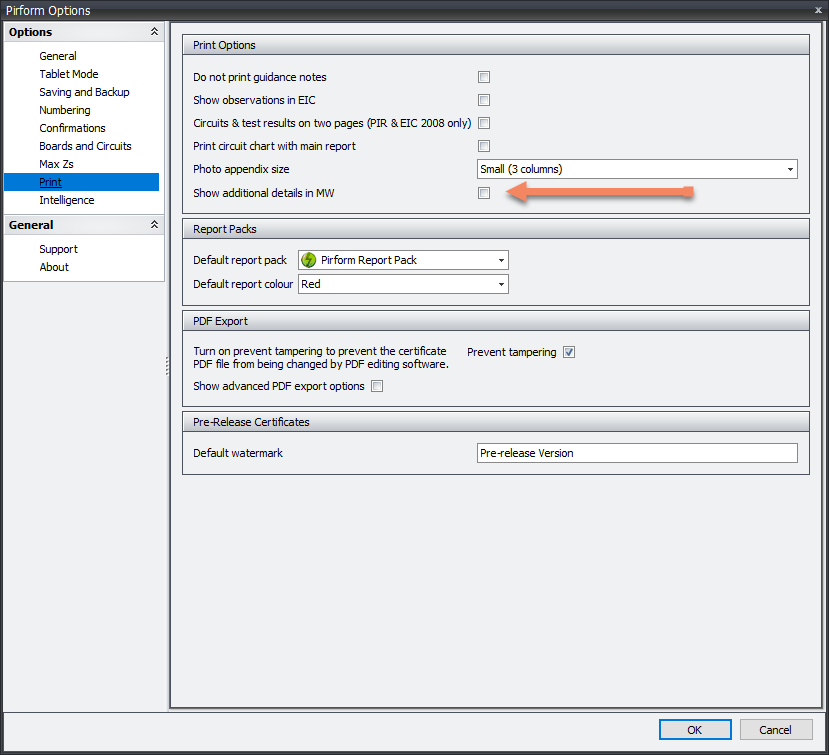This screenshot has width=829, height=755.
Task: Collapse the General section chevron
Action: coord(154,225)
